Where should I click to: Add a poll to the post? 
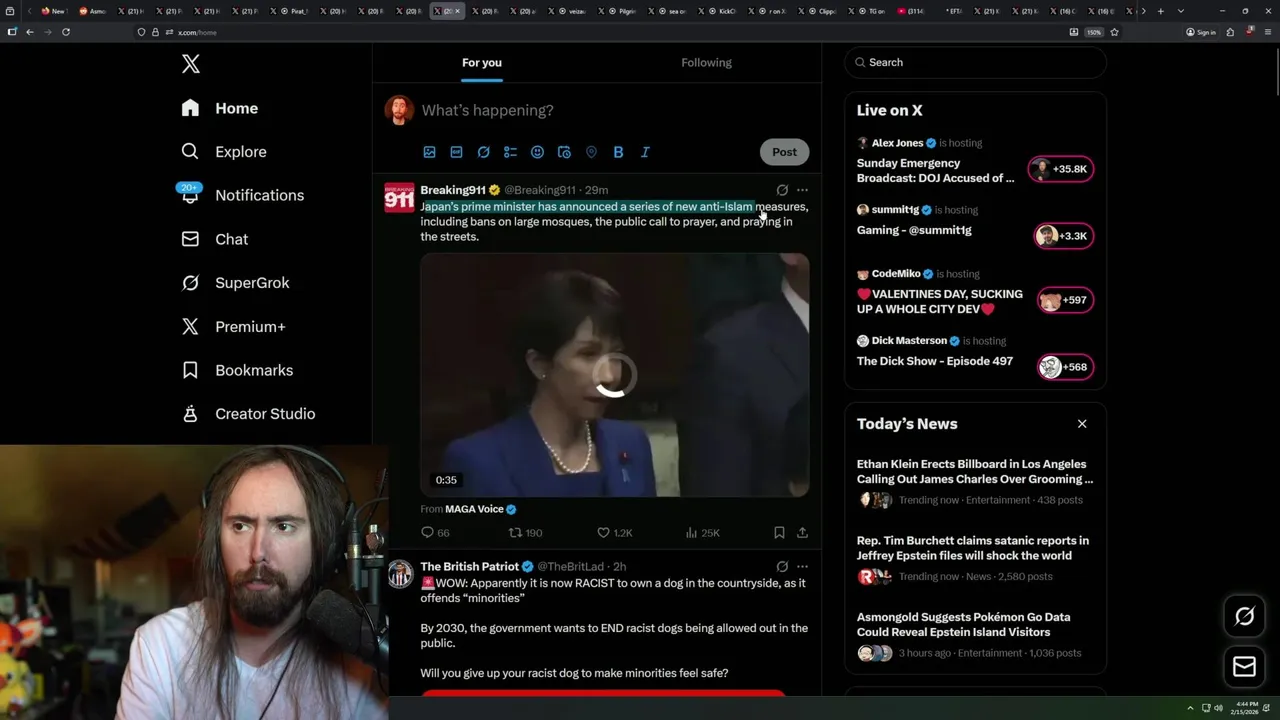coord(510,152)
